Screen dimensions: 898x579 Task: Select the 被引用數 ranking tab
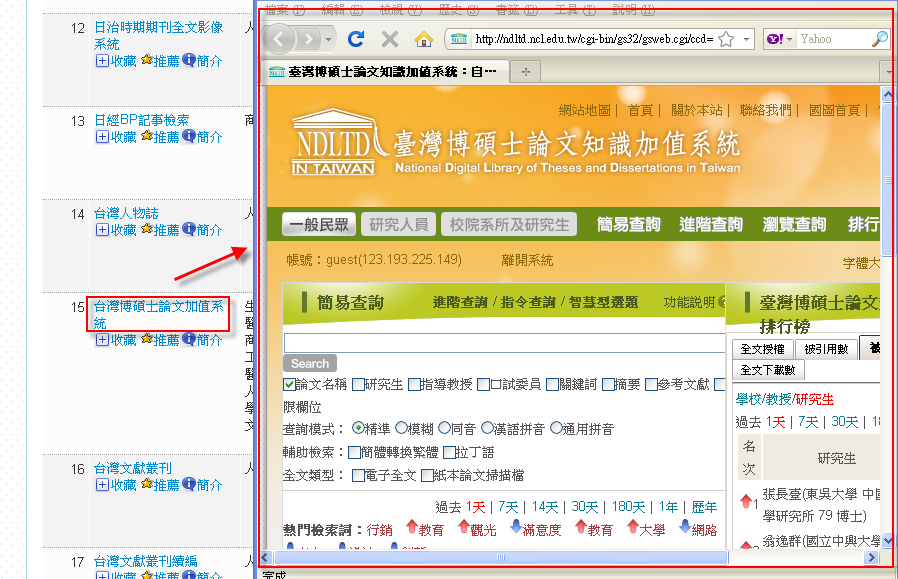pyautogui.click(x=826, y=349)
